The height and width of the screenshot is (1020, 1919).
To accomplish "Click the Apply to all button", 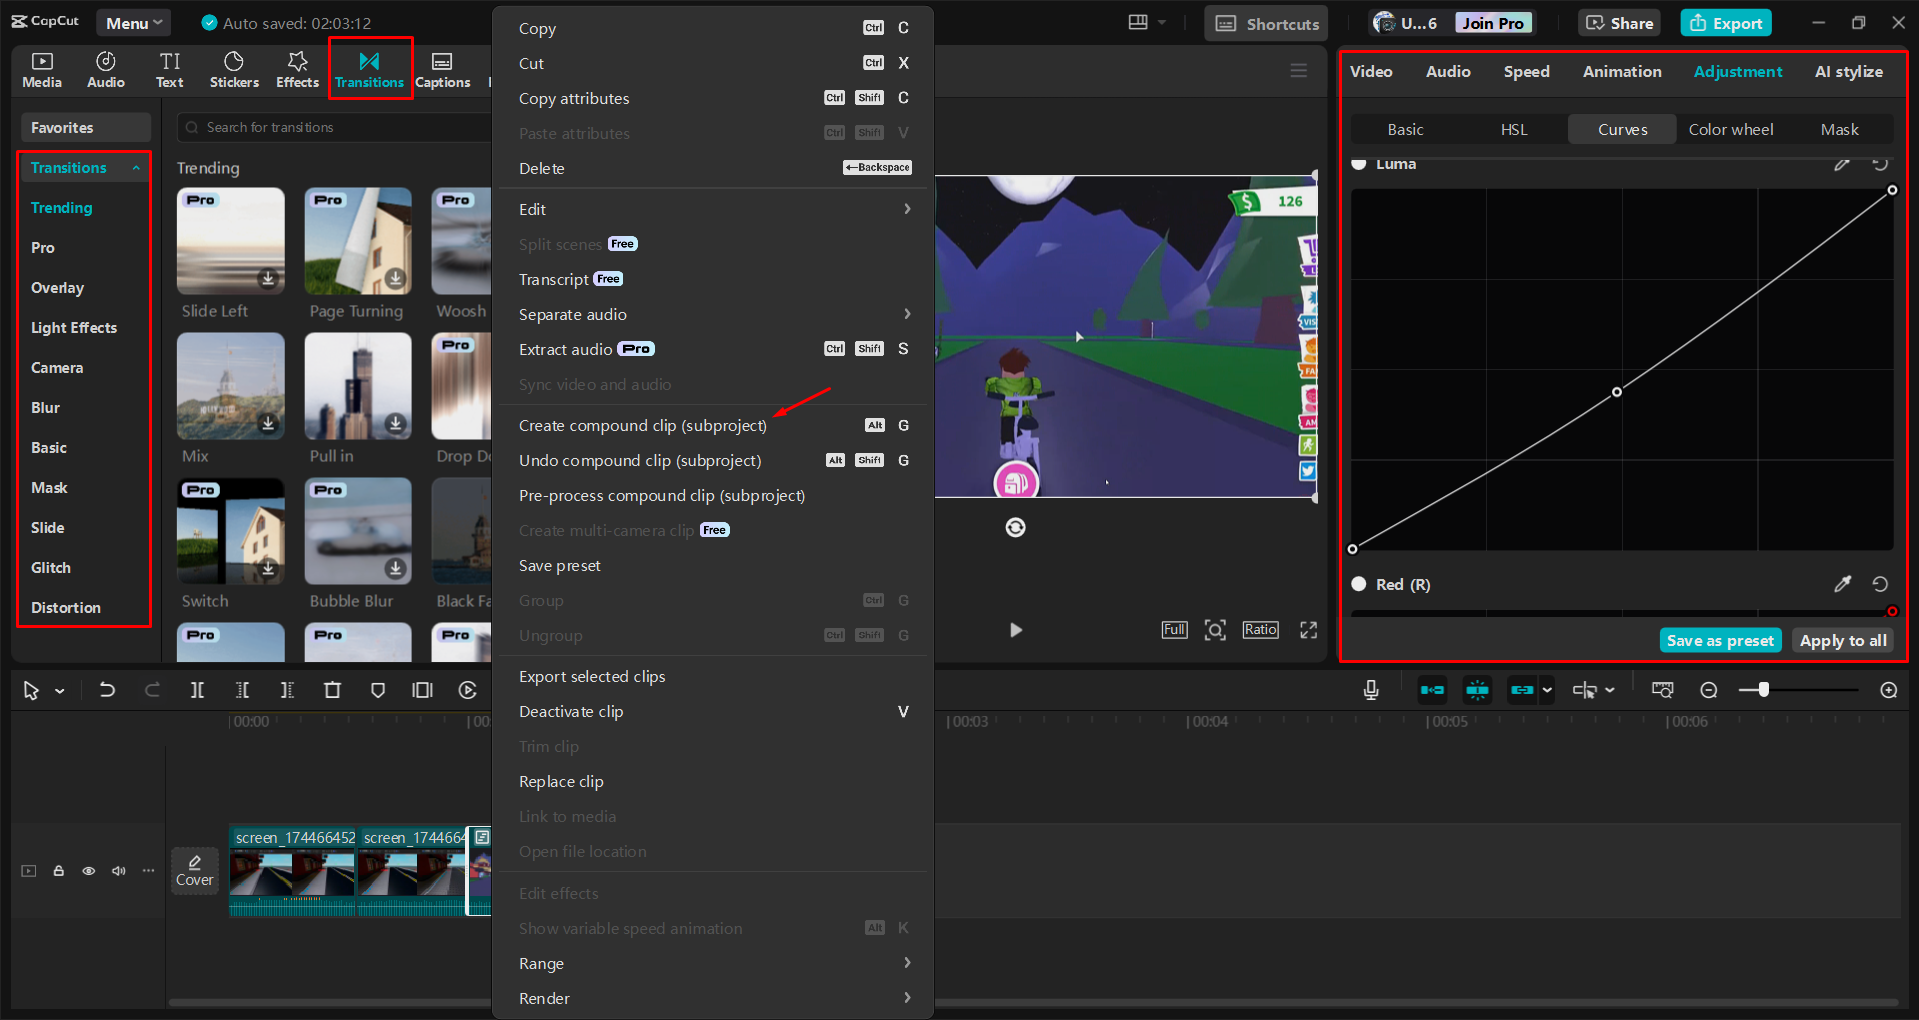I will click(1842, 640).
